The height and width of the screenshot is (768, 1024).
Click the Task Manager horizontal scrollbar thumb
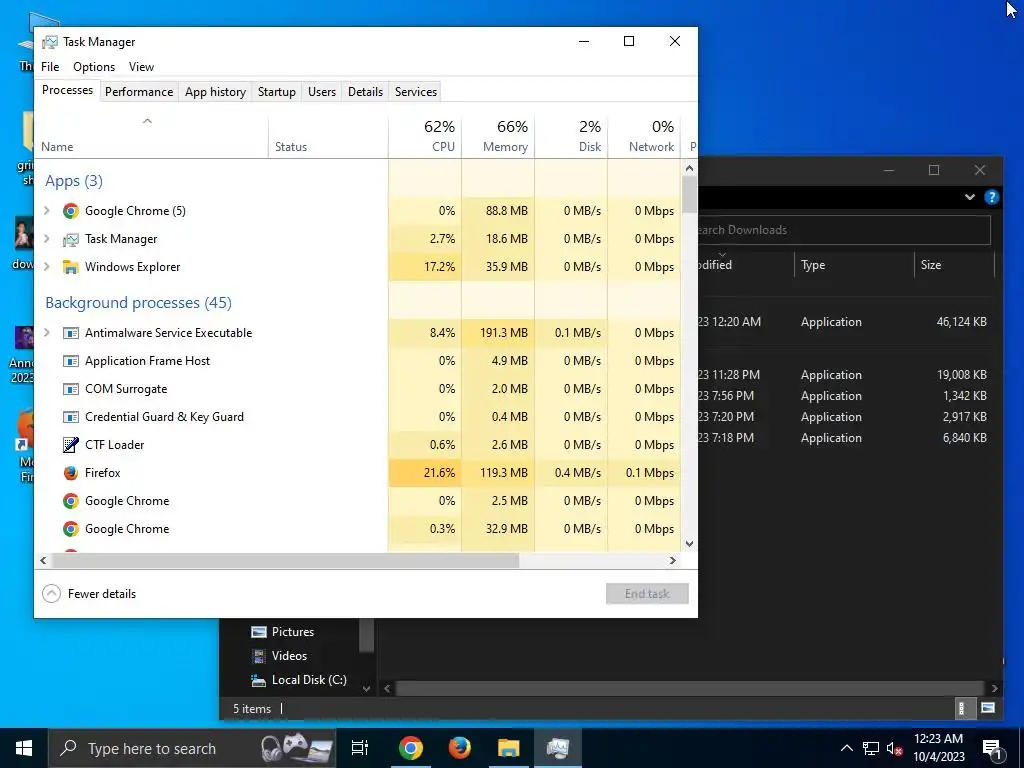[x=285, y=560]
